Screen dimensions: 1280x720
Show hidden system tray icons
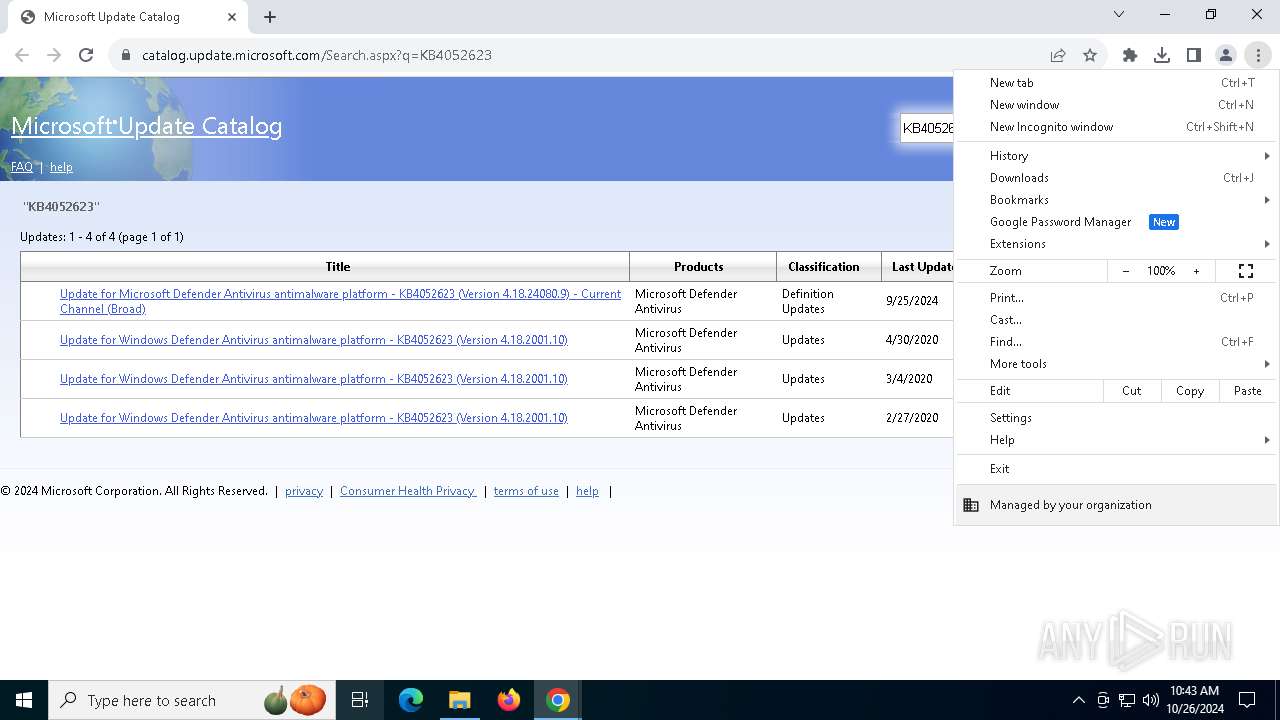(1078, 700)
